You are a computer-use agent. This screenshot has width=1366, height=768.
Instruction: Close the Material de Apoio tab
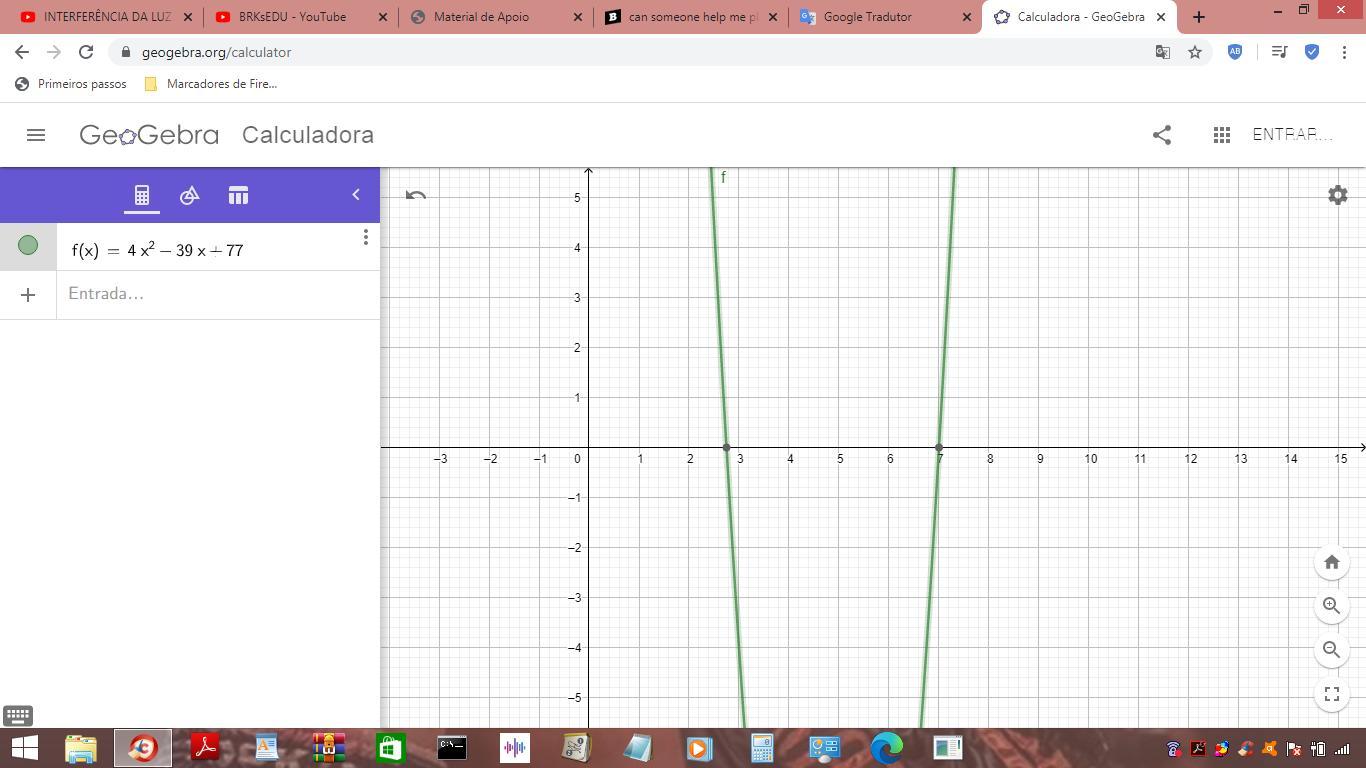click(x=578, y=17)
